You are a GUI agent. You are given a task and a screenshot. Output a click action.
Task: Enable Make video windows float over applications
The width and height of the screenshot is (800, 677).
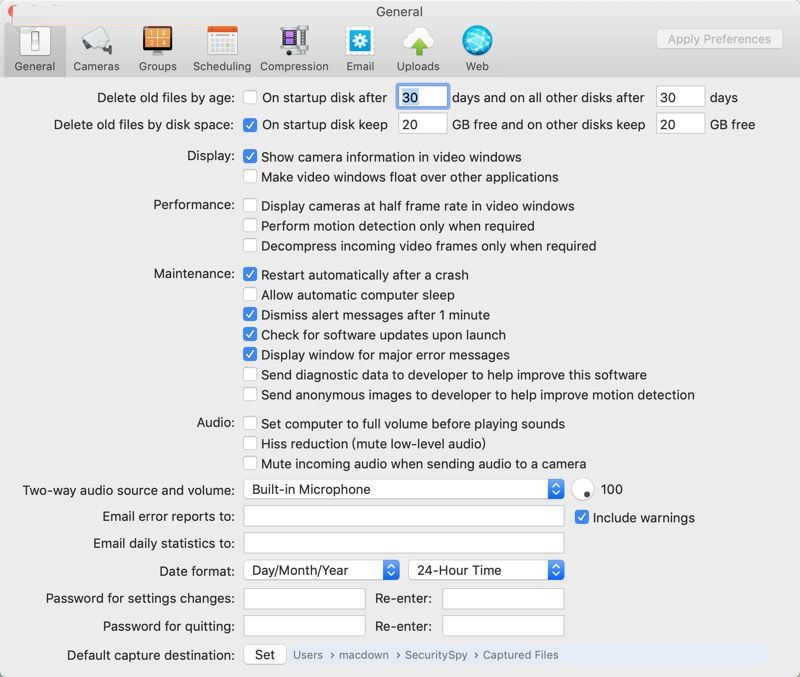click(250, 177)
